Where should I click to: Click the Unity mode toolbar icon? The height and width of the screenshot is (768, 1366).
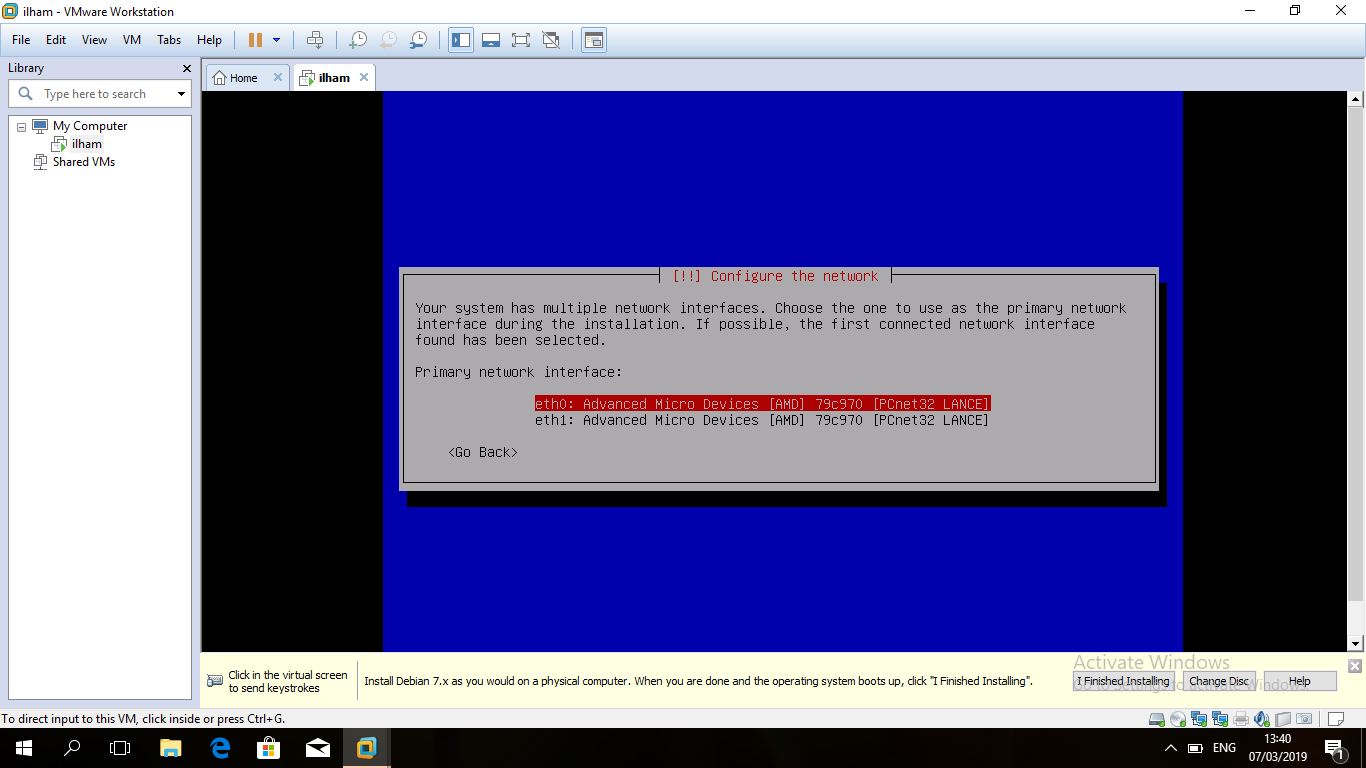point(551,40)
